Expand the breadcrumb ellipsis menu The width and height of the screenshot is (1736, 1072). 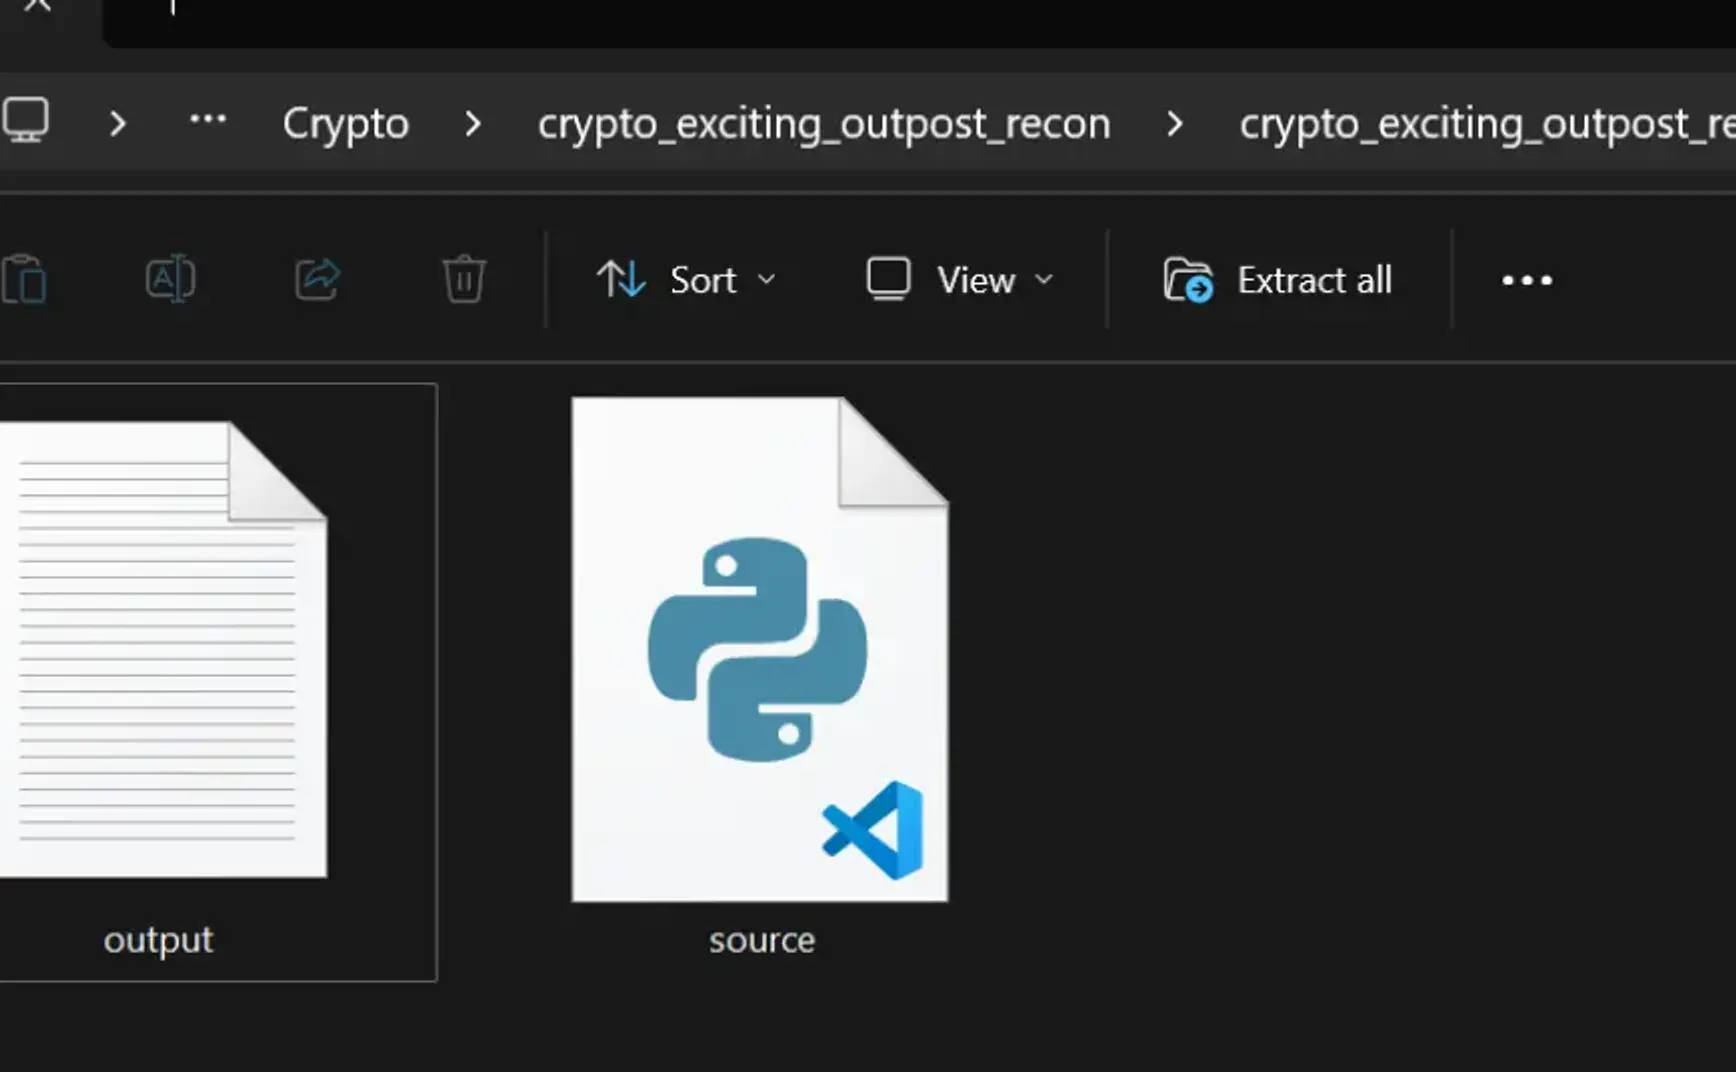pos(207,120)
